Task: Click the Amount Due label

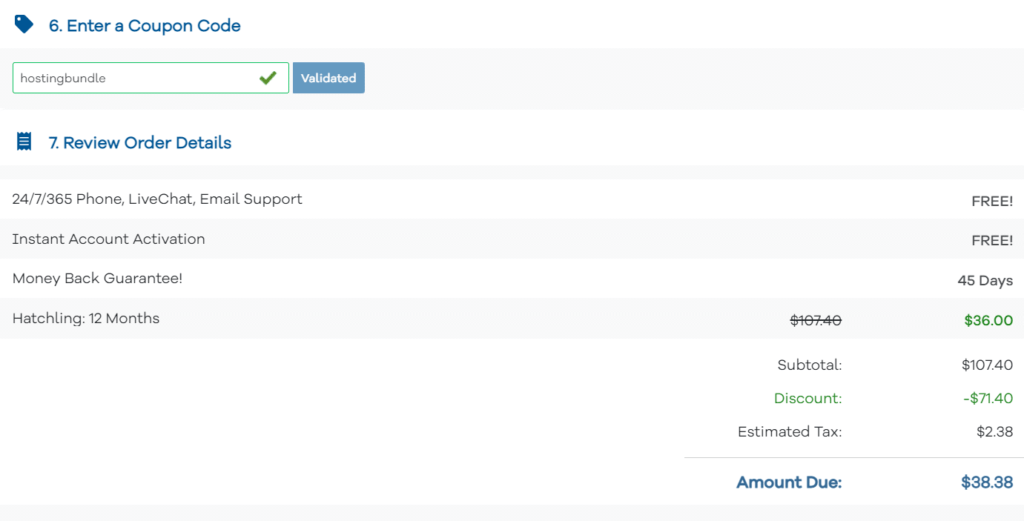Action: click(790, 482)
